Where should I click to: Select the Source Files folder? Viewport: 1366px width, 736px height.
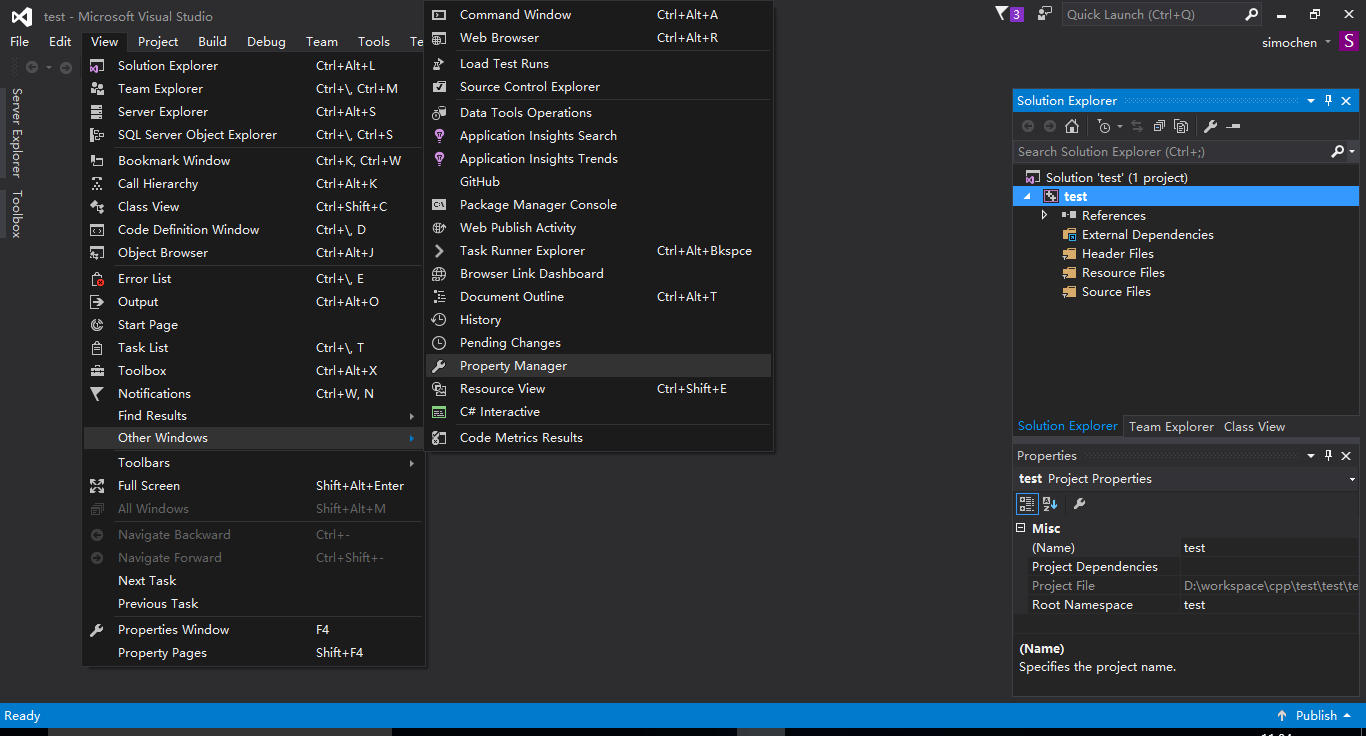(1116, 292)
